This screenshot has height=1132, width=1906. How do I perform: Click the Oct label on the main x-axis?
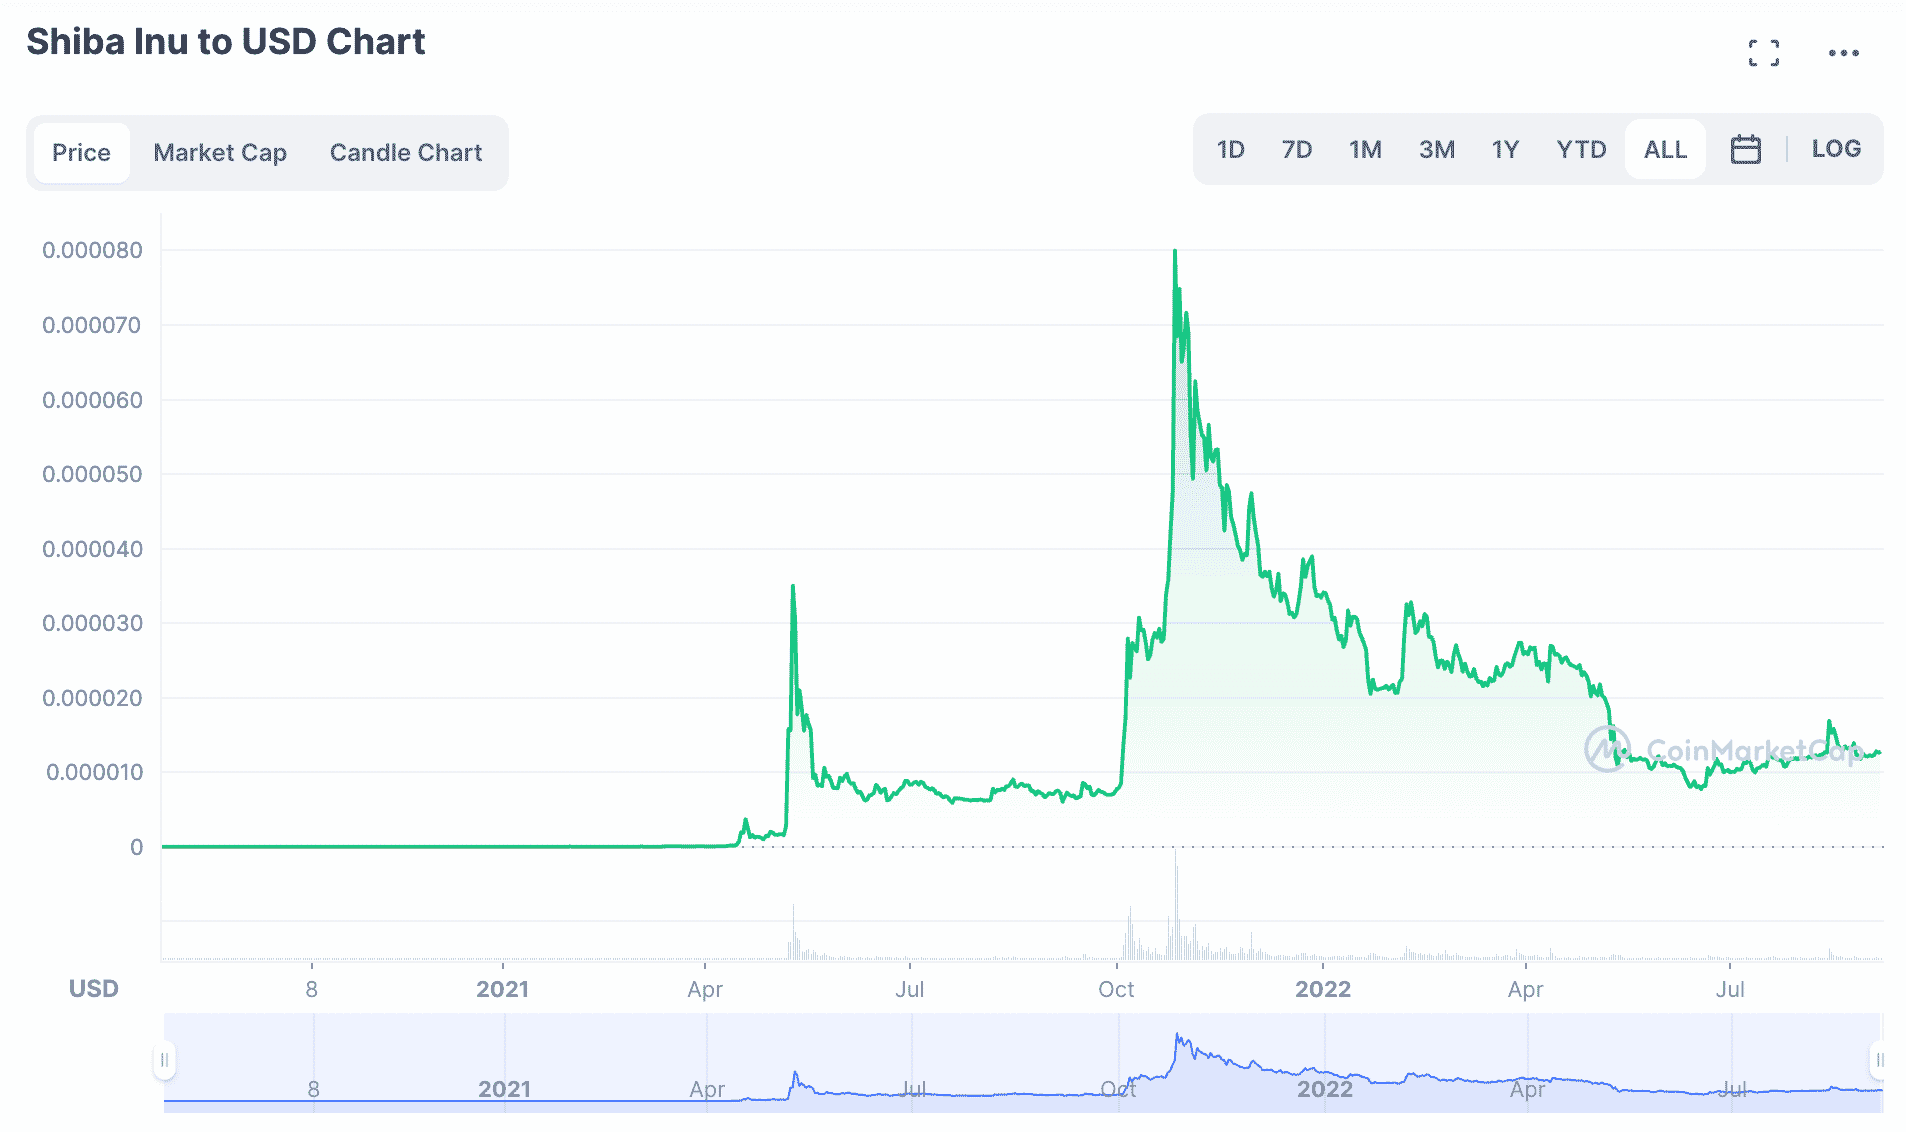click(x=1116, y=989)
